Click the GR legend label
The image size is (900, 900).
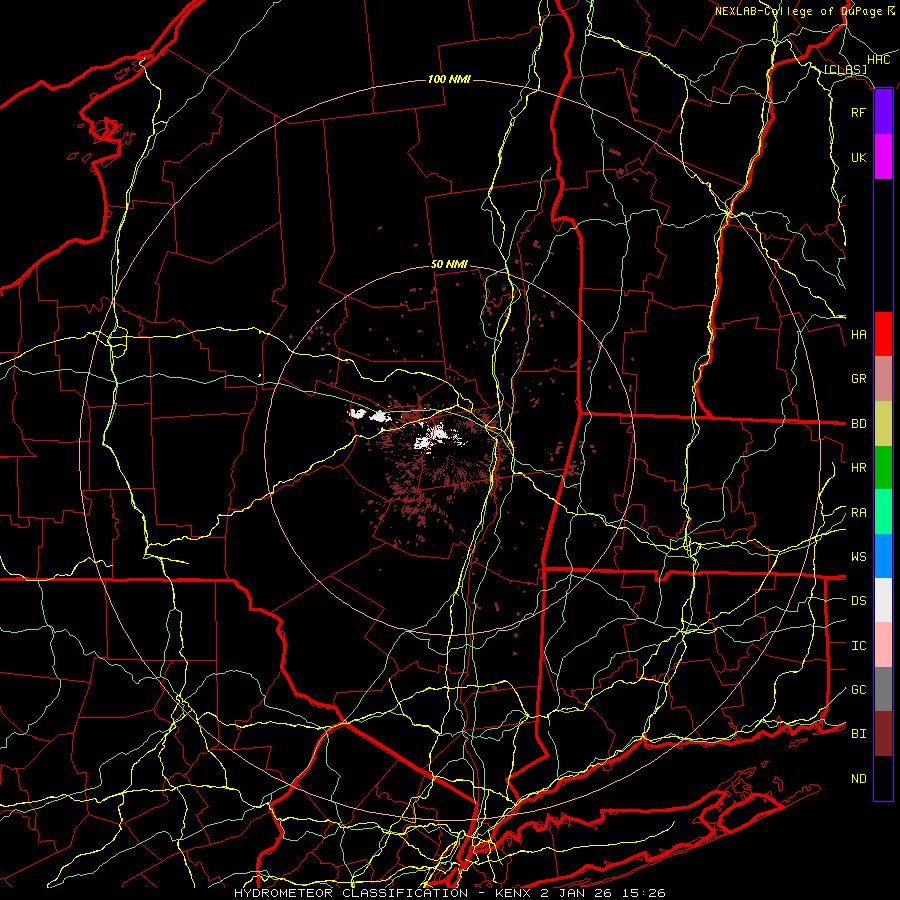(858, 379)
